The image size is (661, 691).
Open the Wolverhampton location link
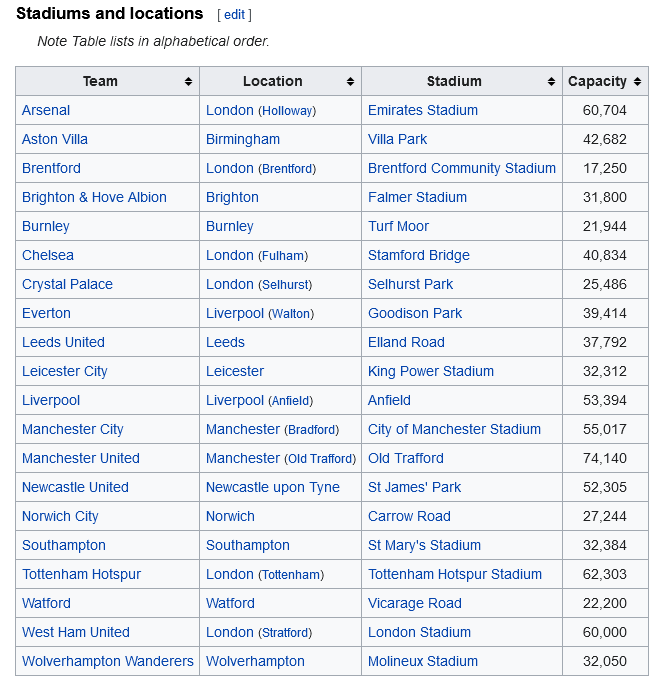click(x=255, y=661)
